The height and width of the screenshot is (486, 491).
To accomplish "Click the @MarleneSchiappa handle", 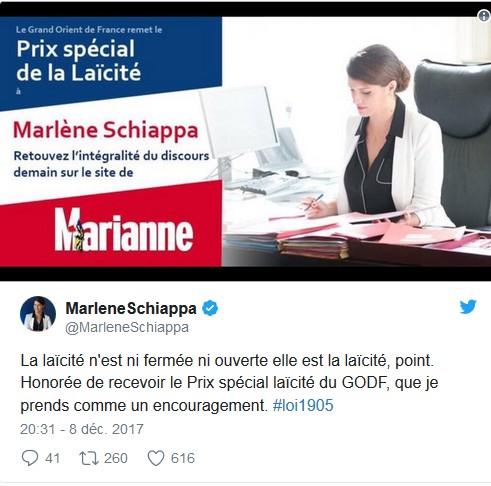I will [127, 327].
